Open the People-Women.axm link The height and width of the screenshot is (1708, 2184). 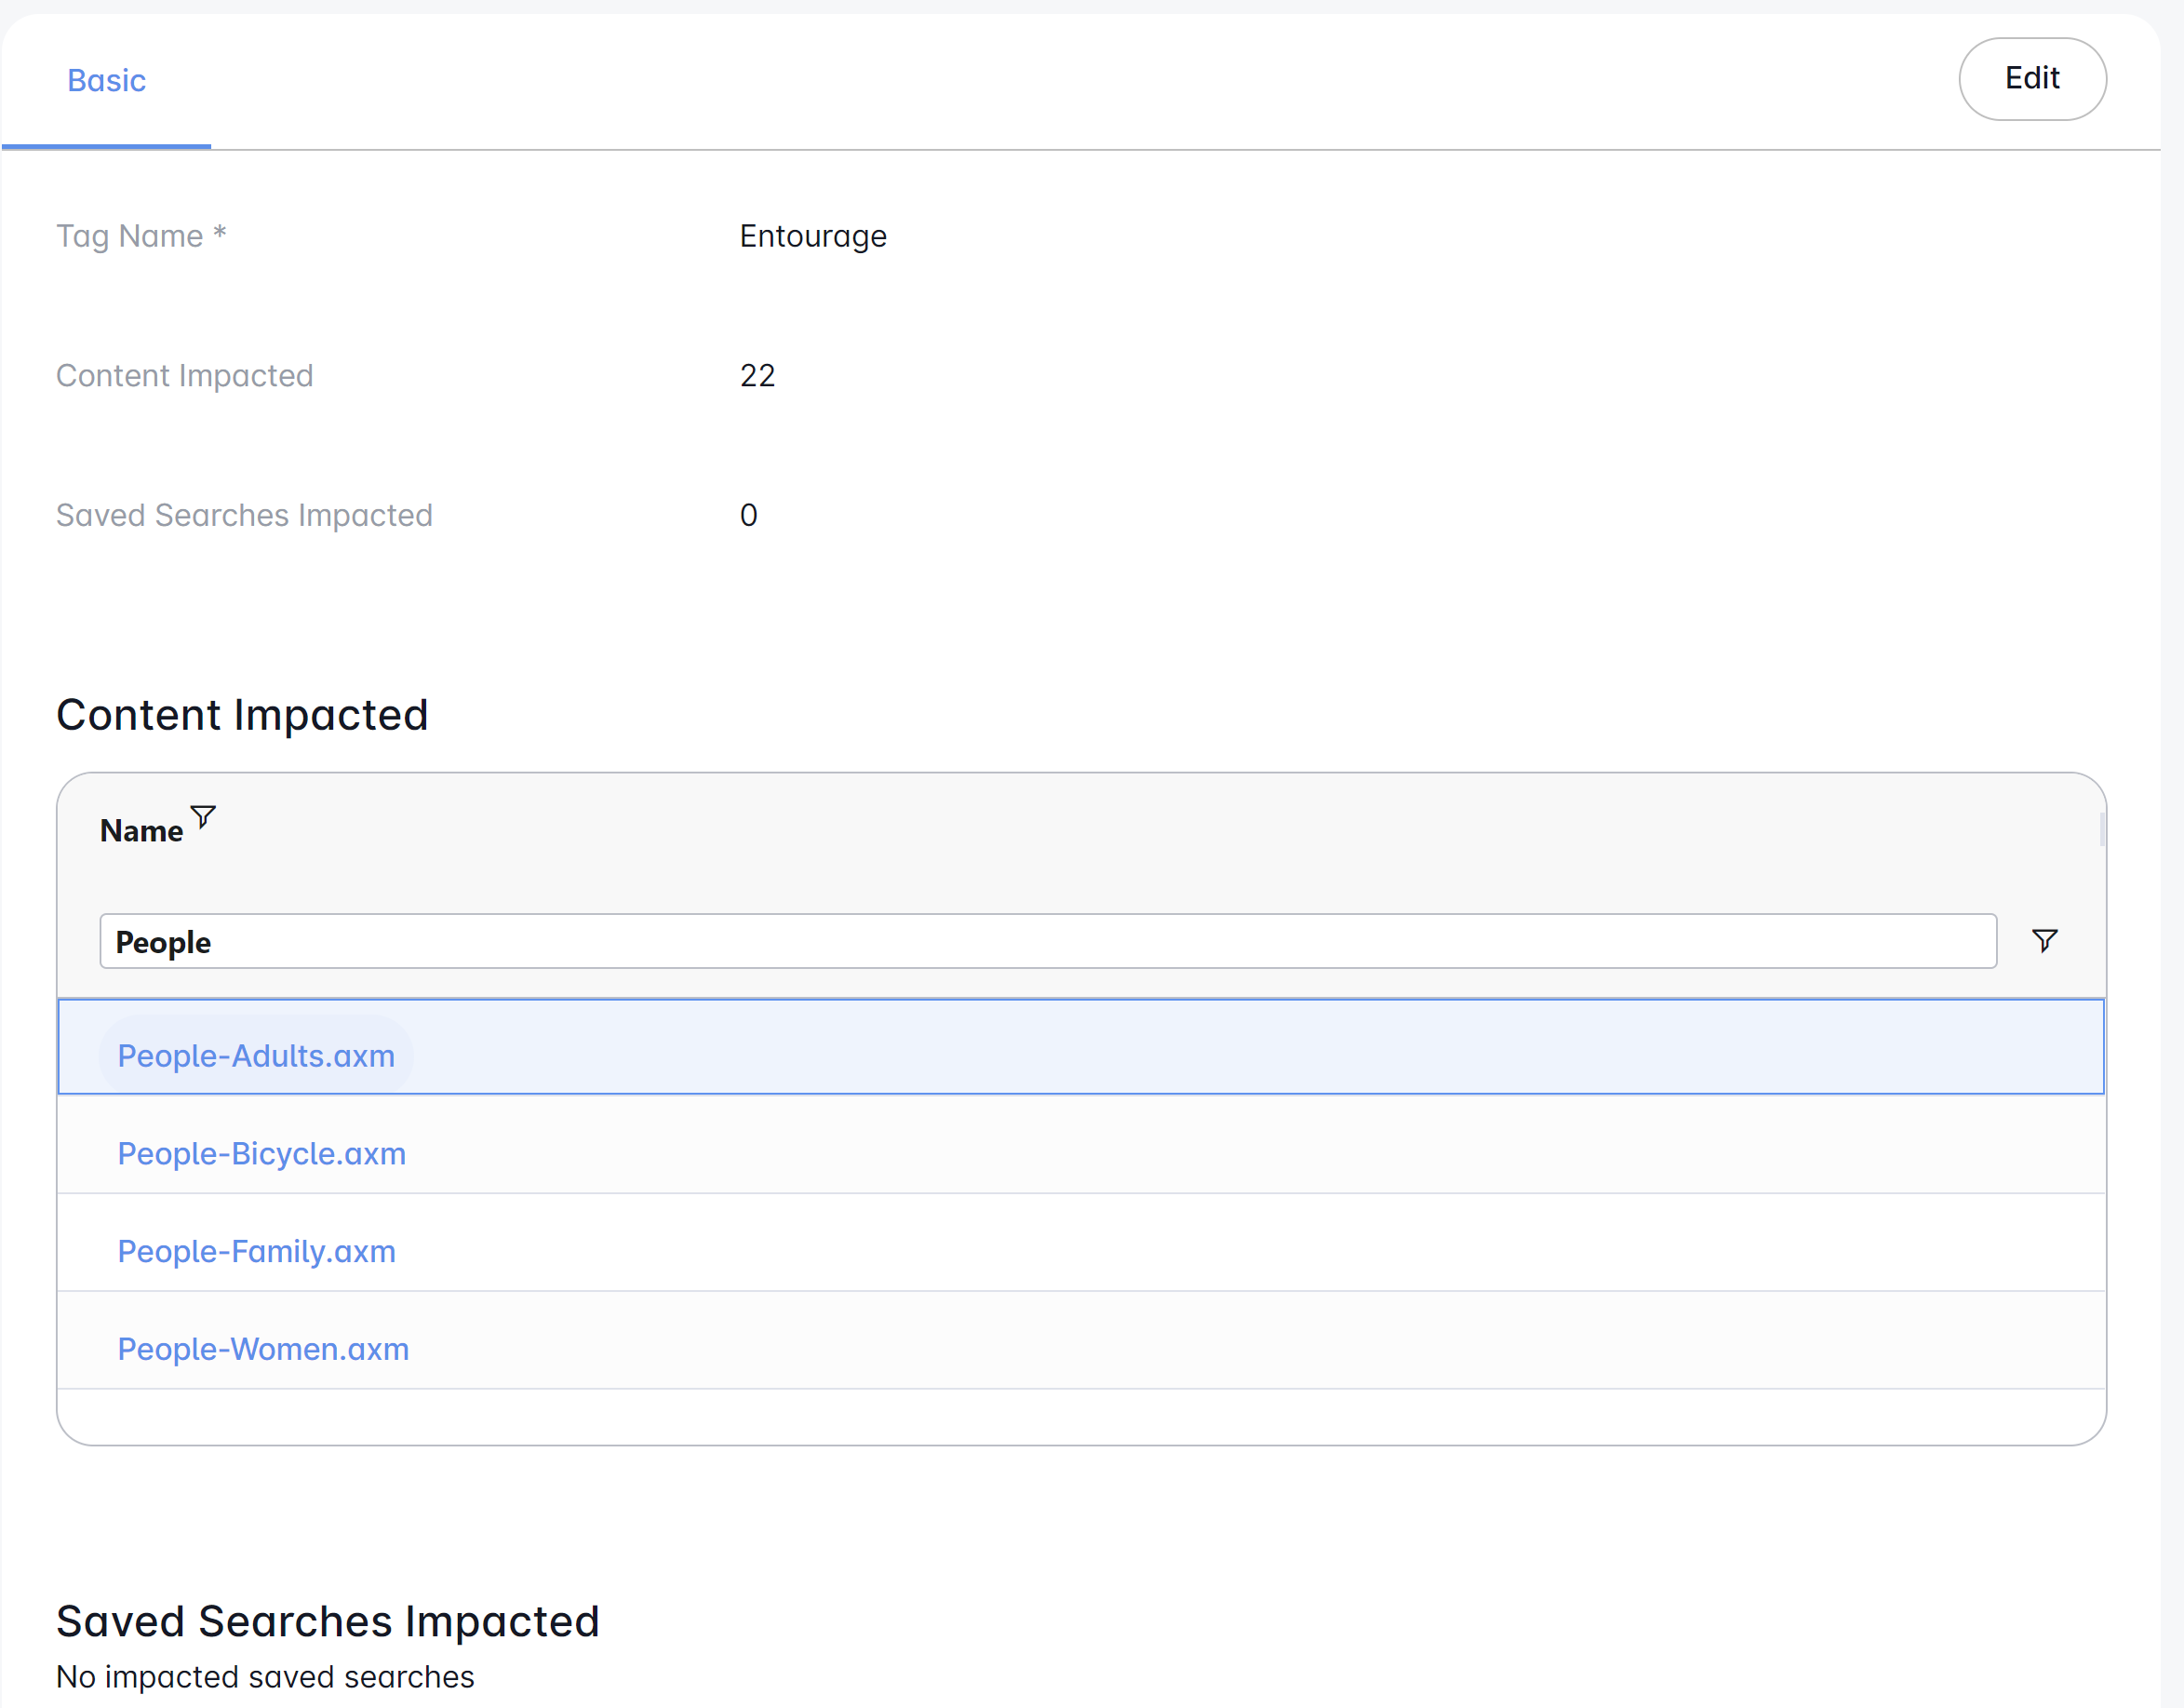tap(263, 1349)
